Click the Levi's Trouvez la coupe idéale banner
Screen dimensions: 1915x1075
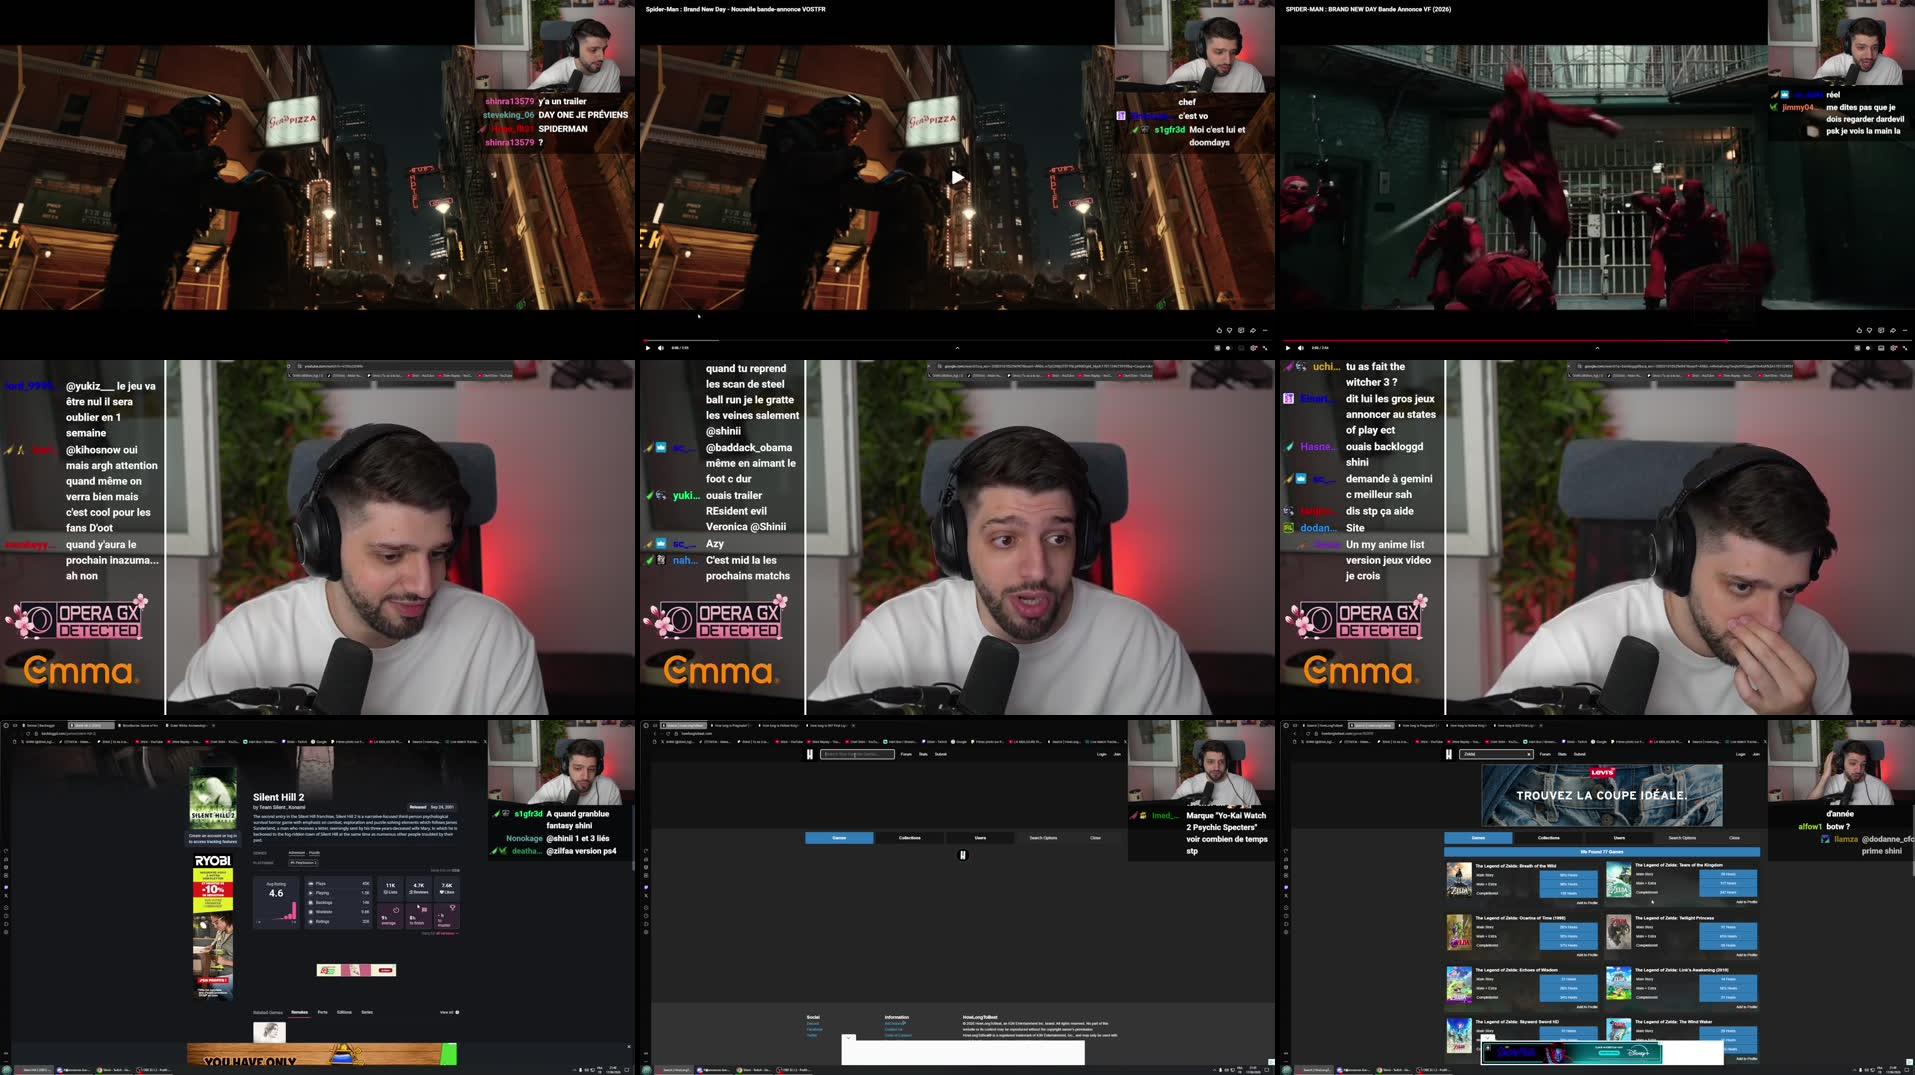[x=1602, y=795]
